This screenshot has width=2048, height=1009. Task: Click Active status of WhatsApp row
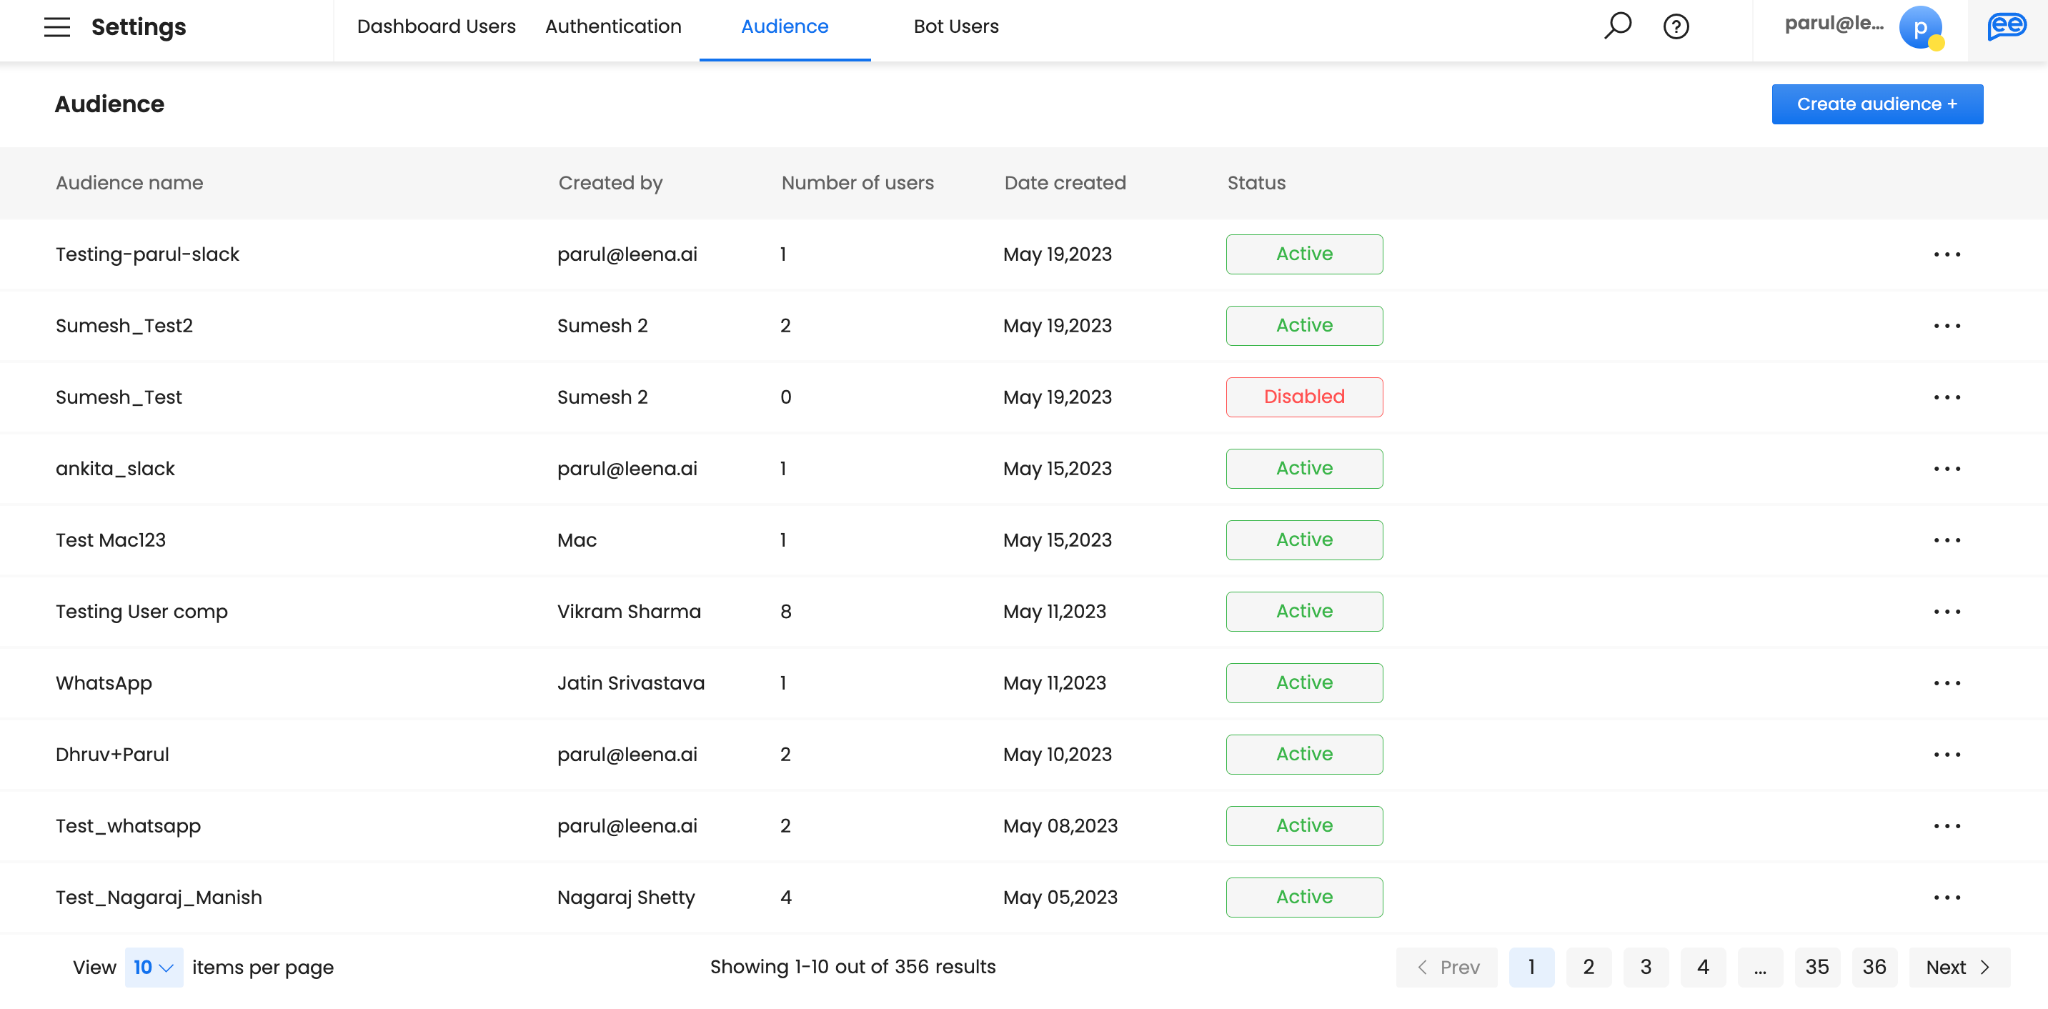[x=1304, y=683]
